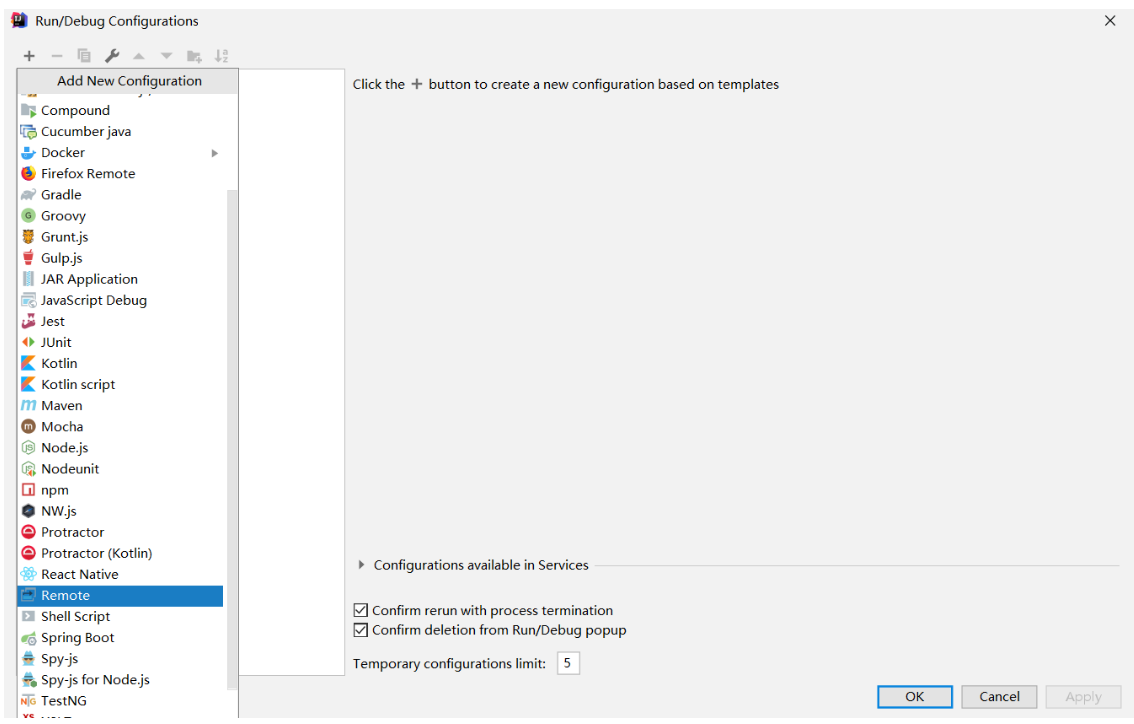Choose the Protractor entry
The height and width of the screenshot is (724, 1134).
pyautogui.click(x=120, y=532)
